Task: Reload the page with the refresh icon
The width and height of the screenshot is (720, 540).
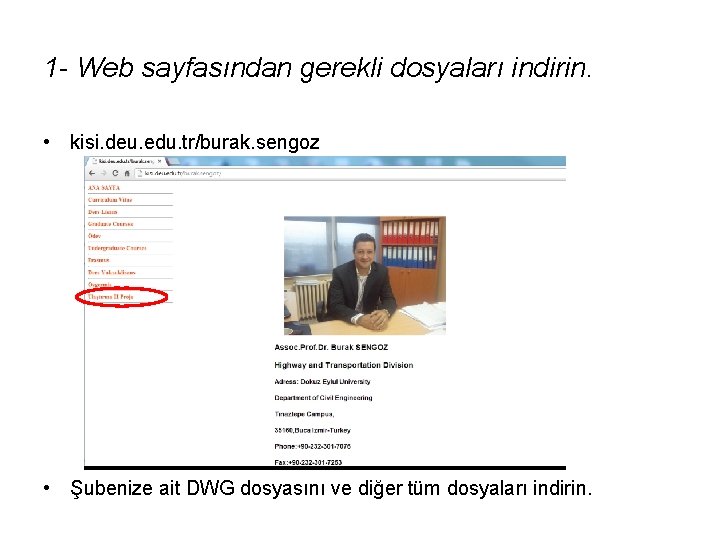Action: point(115,173)
